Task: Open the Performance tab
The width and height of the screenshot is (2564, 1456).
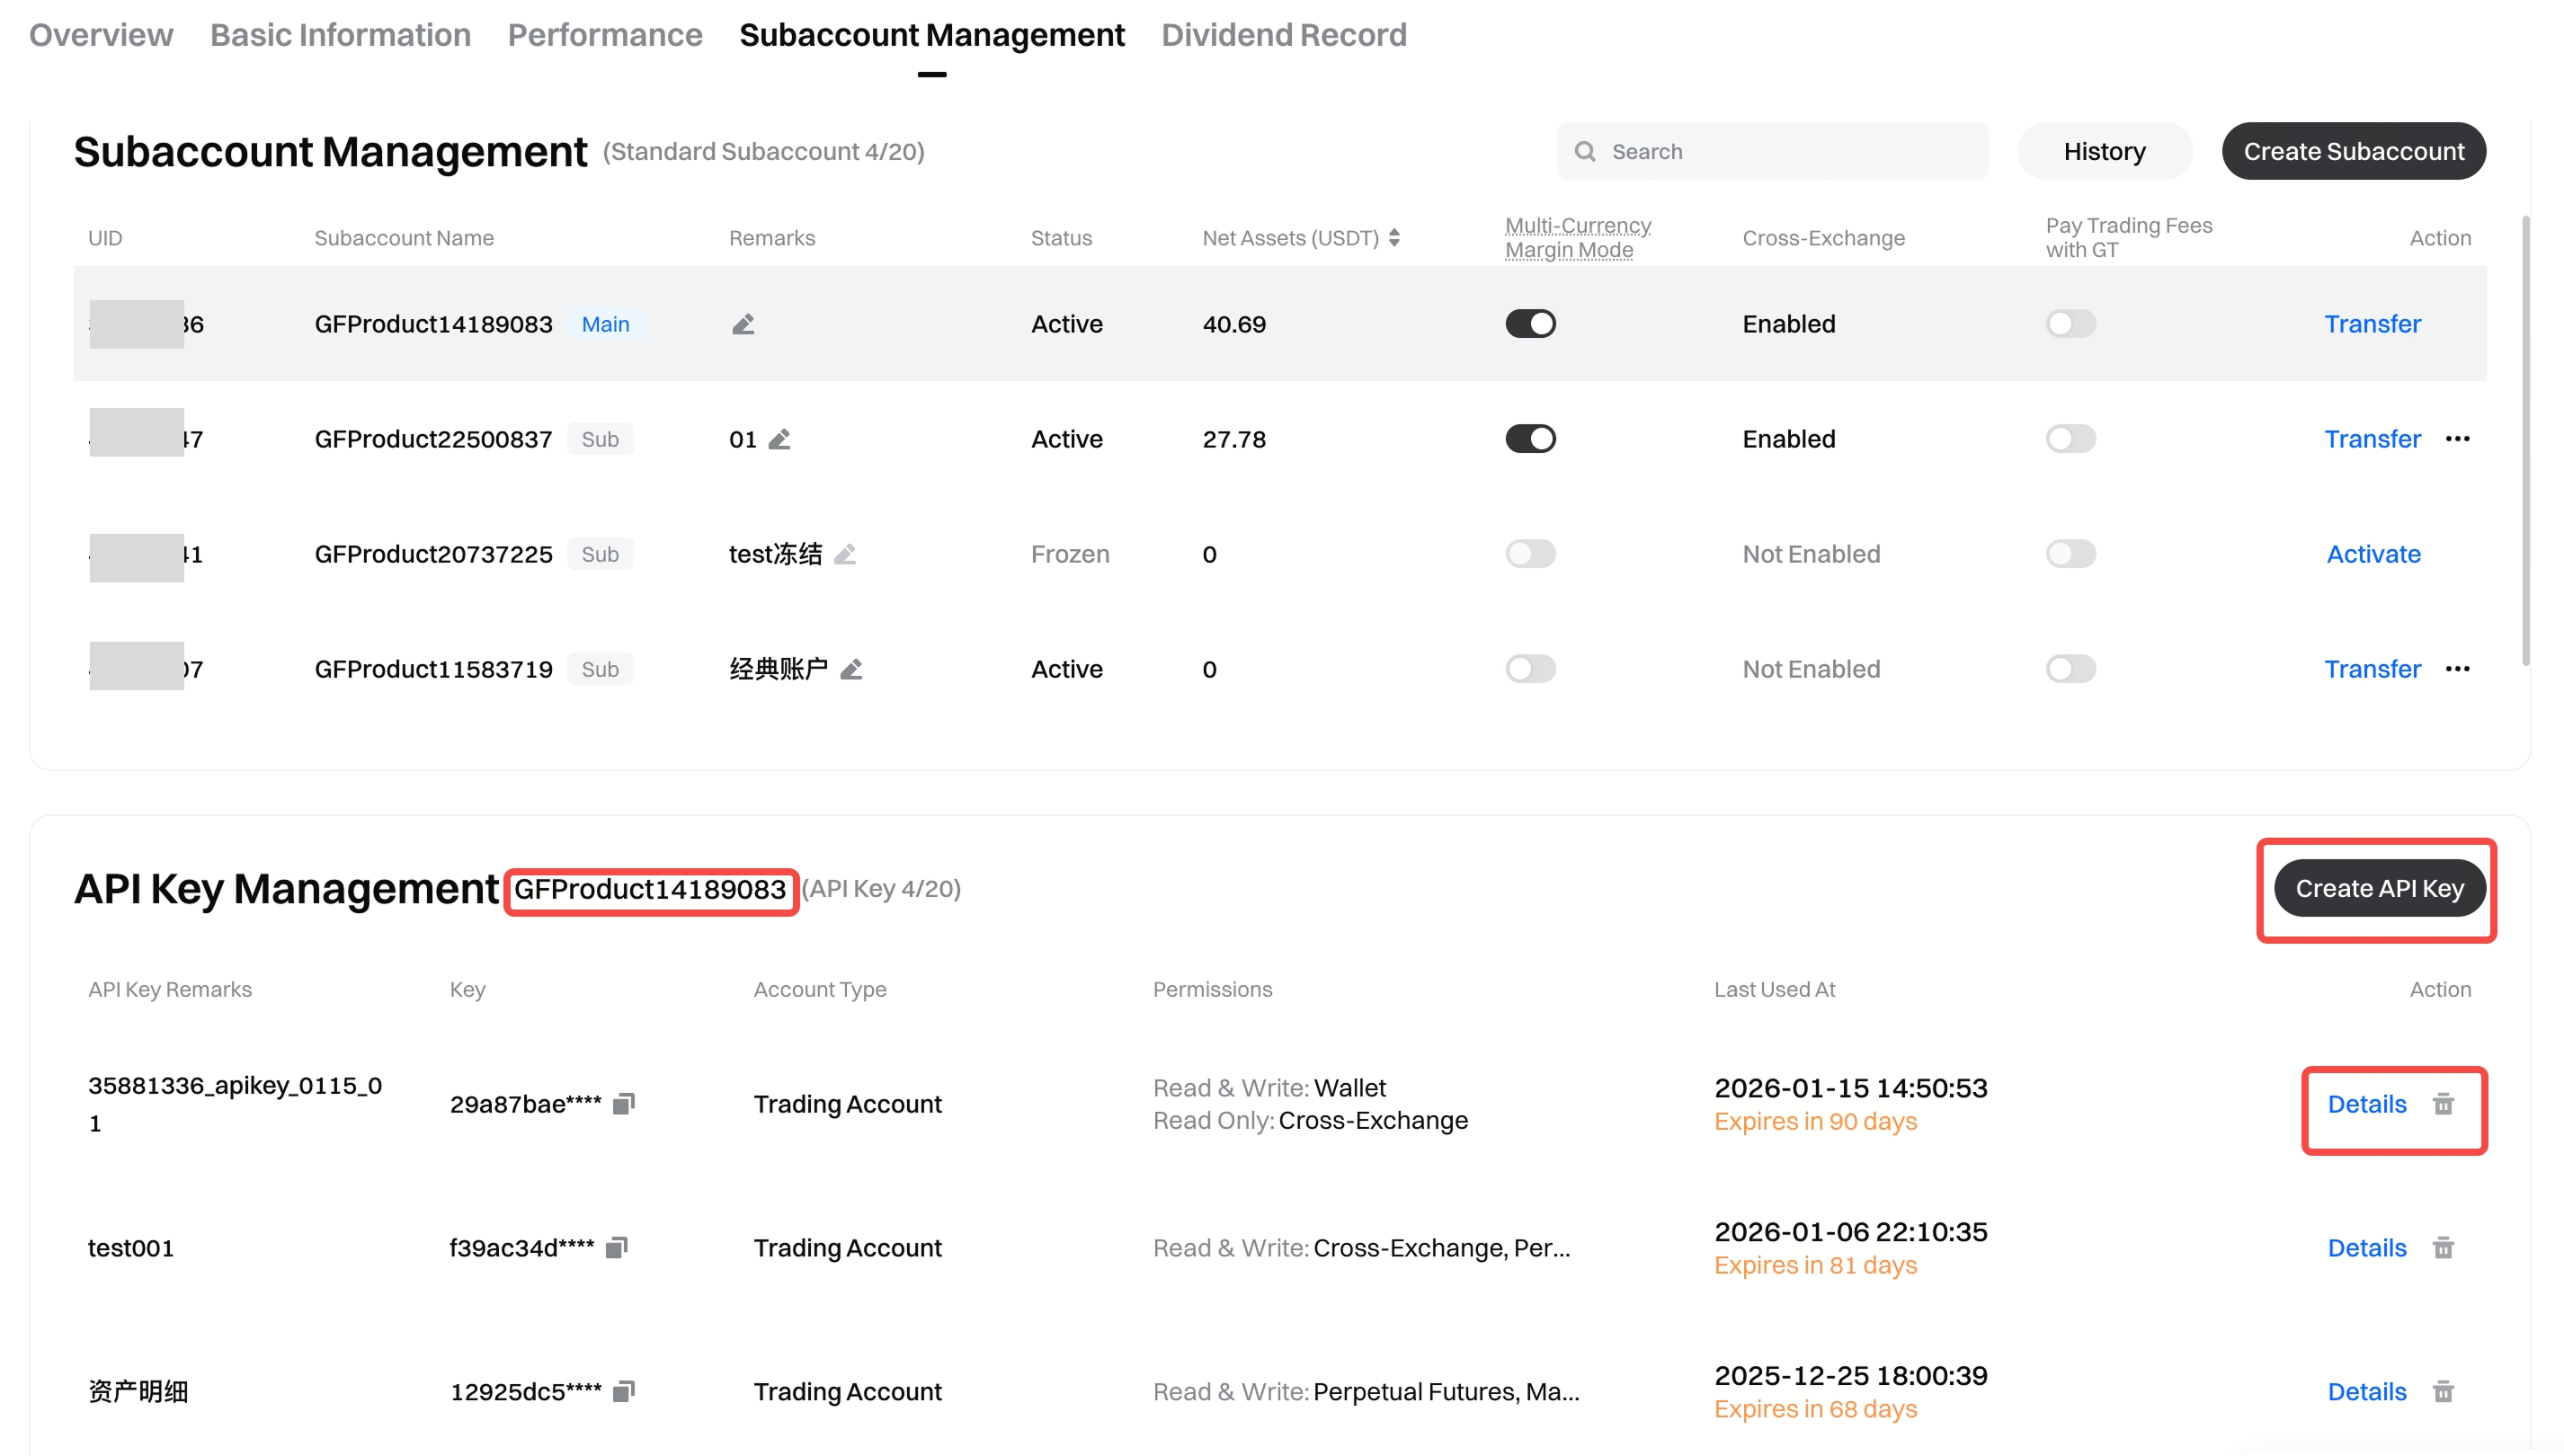Action: [x=604, y=35]
